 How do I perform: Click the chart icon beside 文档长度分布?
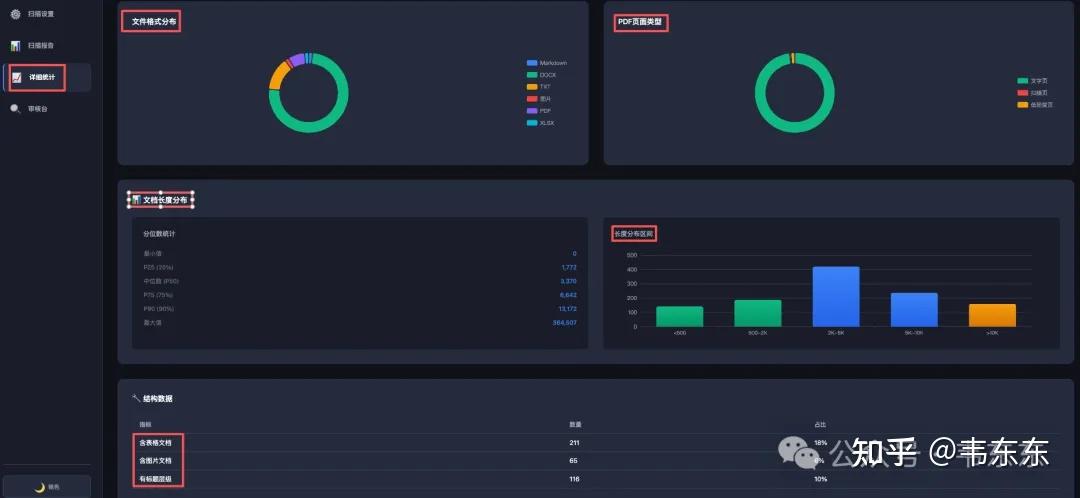tap(136, 200)
